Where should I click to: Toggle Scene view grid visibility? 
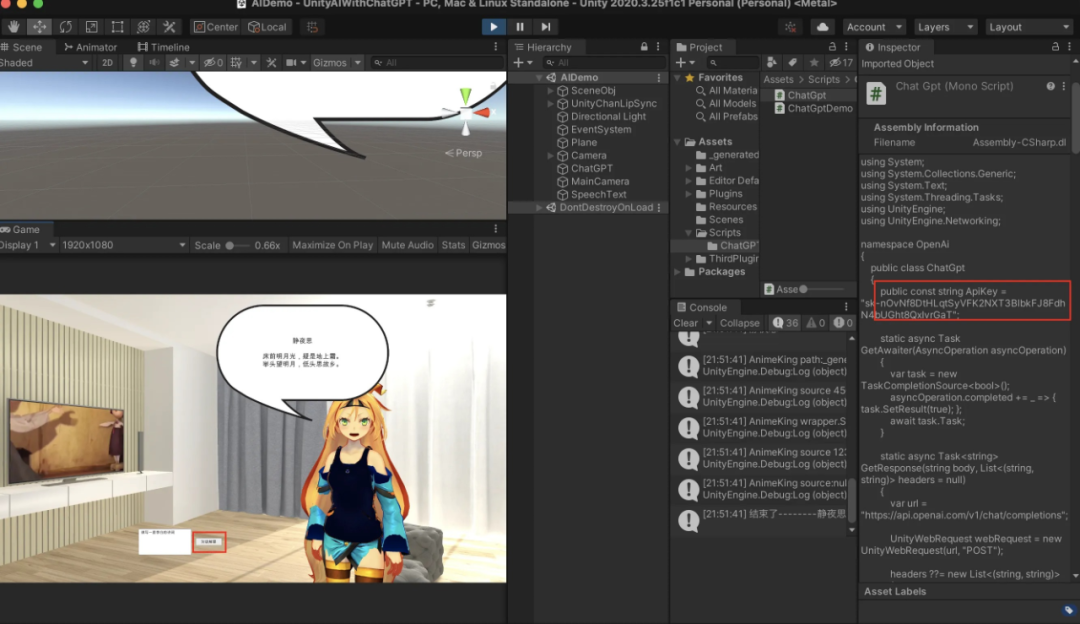point(236,63)
